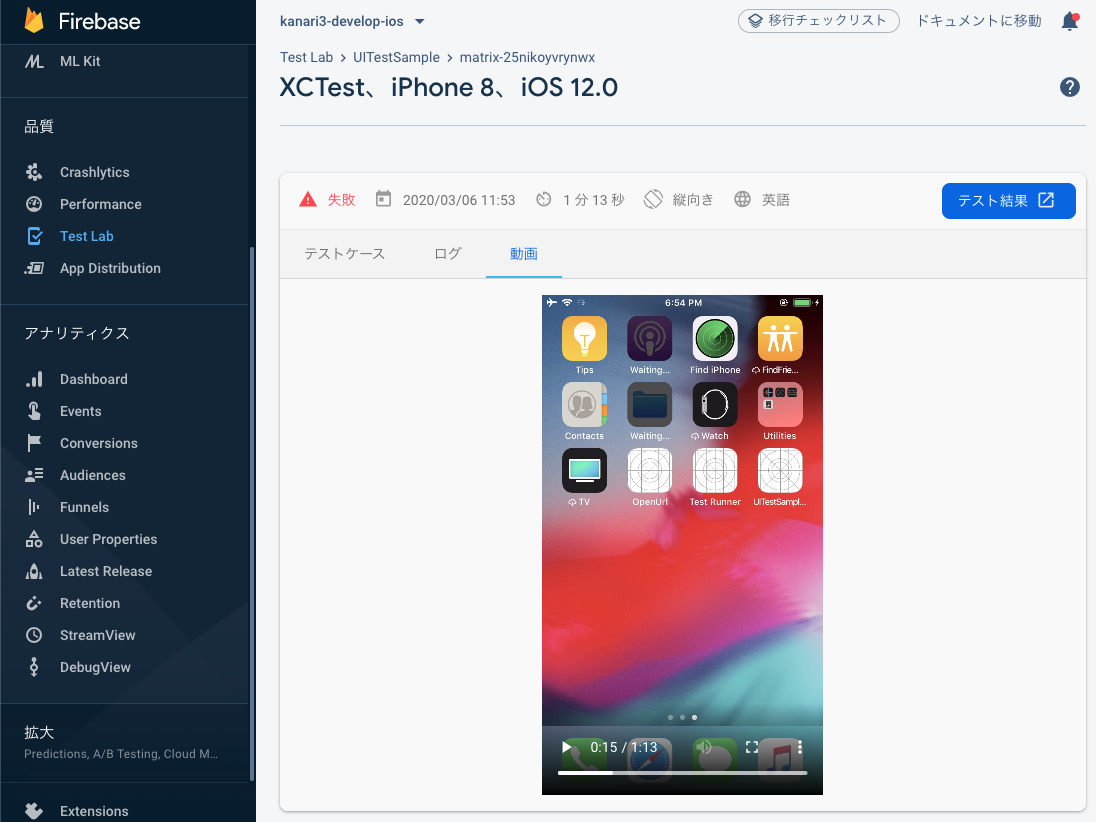This screenshot has width=1096, height=822.
Task: Click the date 2020/03/06 11:53
Action: coord(459,200)
